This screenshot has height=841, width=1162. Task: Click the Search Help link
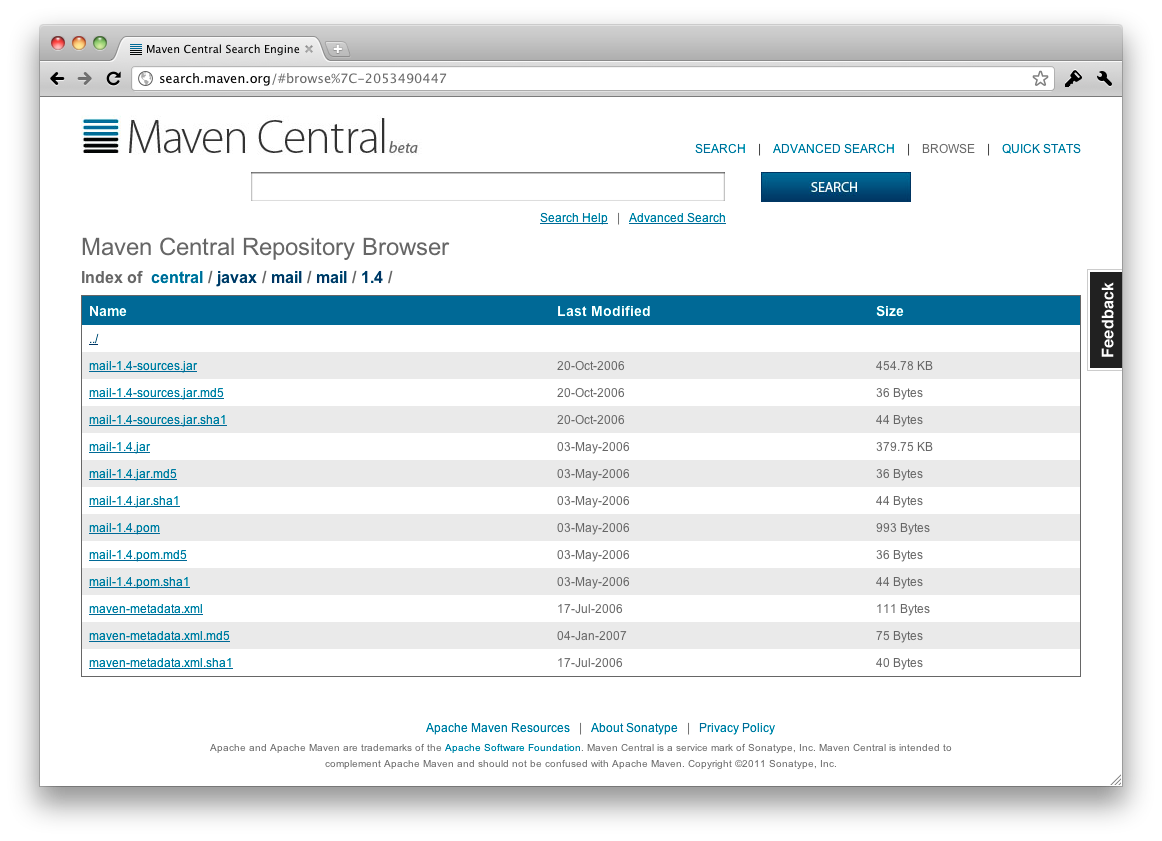tap(573, 218)
